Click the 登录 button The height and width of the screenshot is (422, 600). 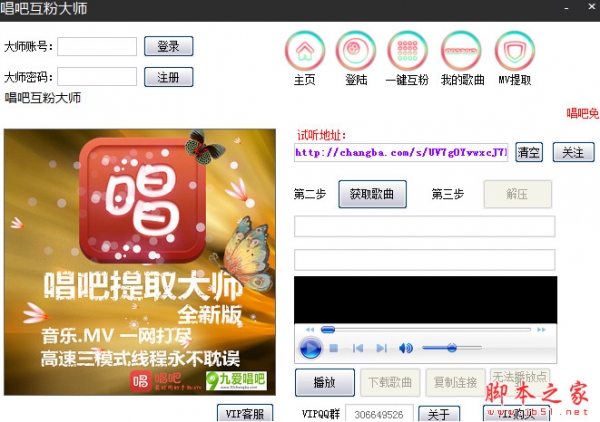click(x=169, y=46)
